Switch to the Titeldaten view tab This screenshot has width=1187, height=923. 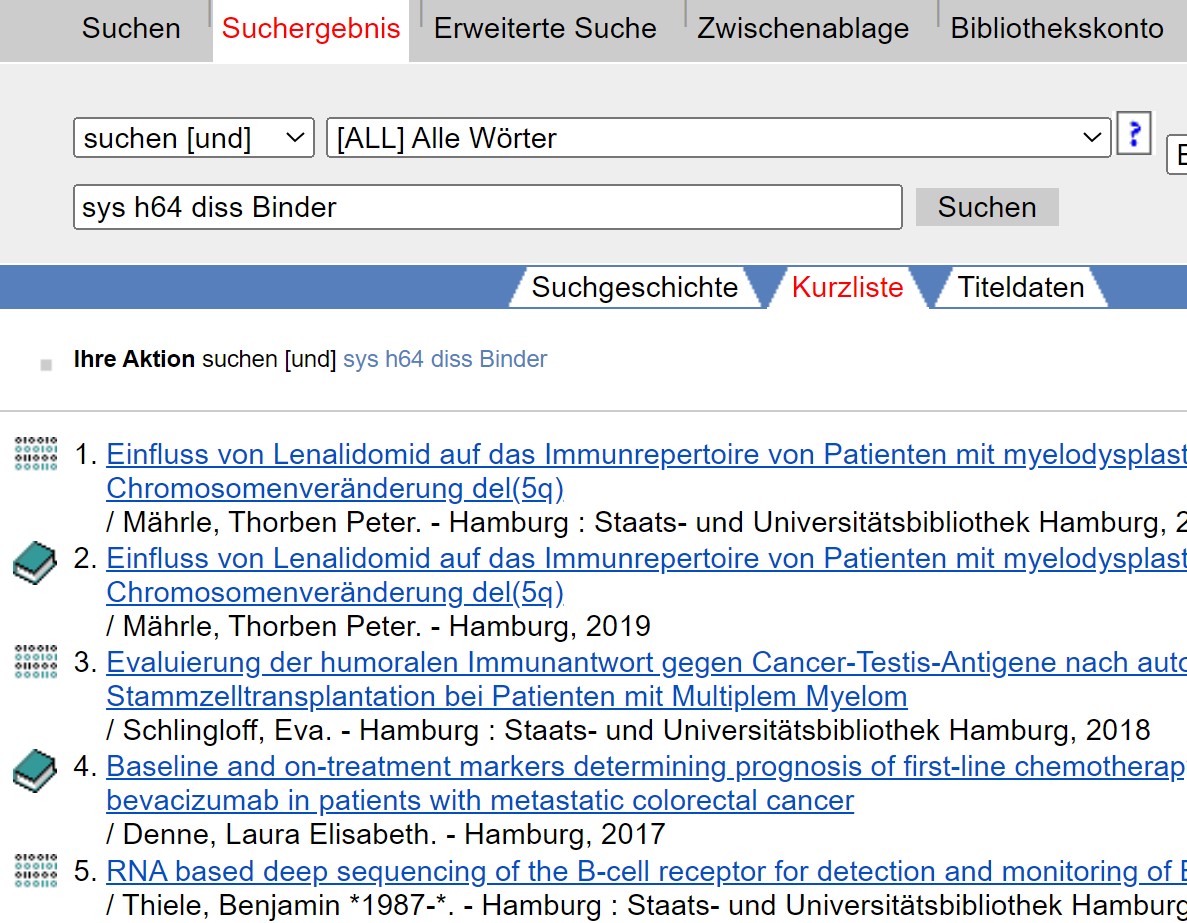click(1020, 288)
